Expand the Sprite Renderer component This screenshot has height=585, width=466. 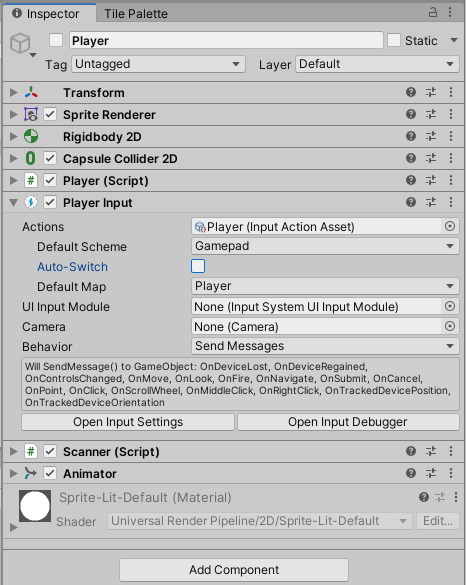(13, 114)
